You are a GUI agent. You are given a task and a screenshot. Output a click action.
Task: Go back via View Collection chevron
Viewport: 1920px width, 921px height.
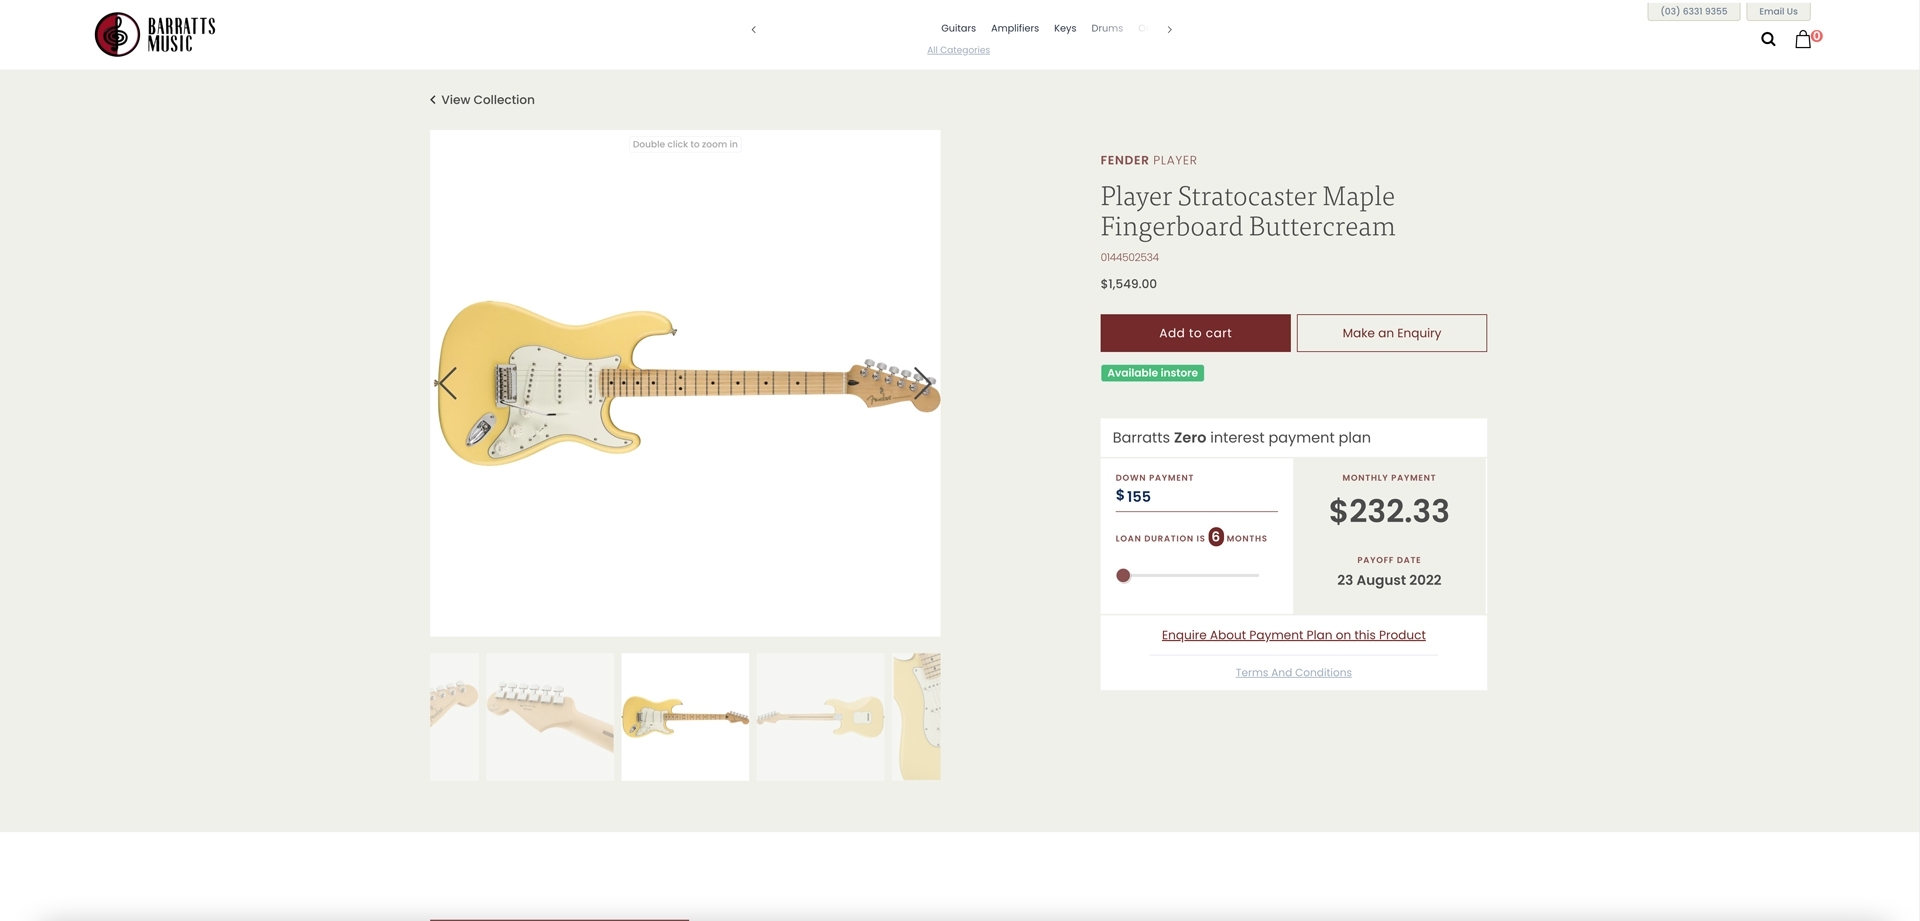tap(433, 100)
